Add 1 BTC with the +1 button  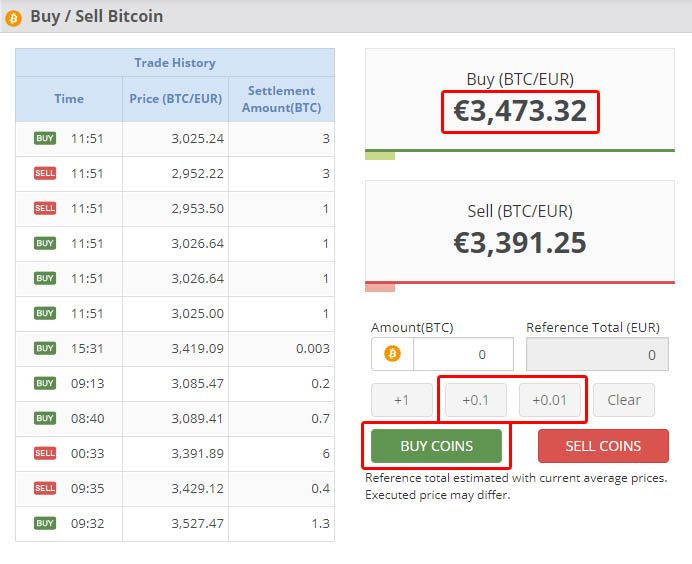[402, 400]
